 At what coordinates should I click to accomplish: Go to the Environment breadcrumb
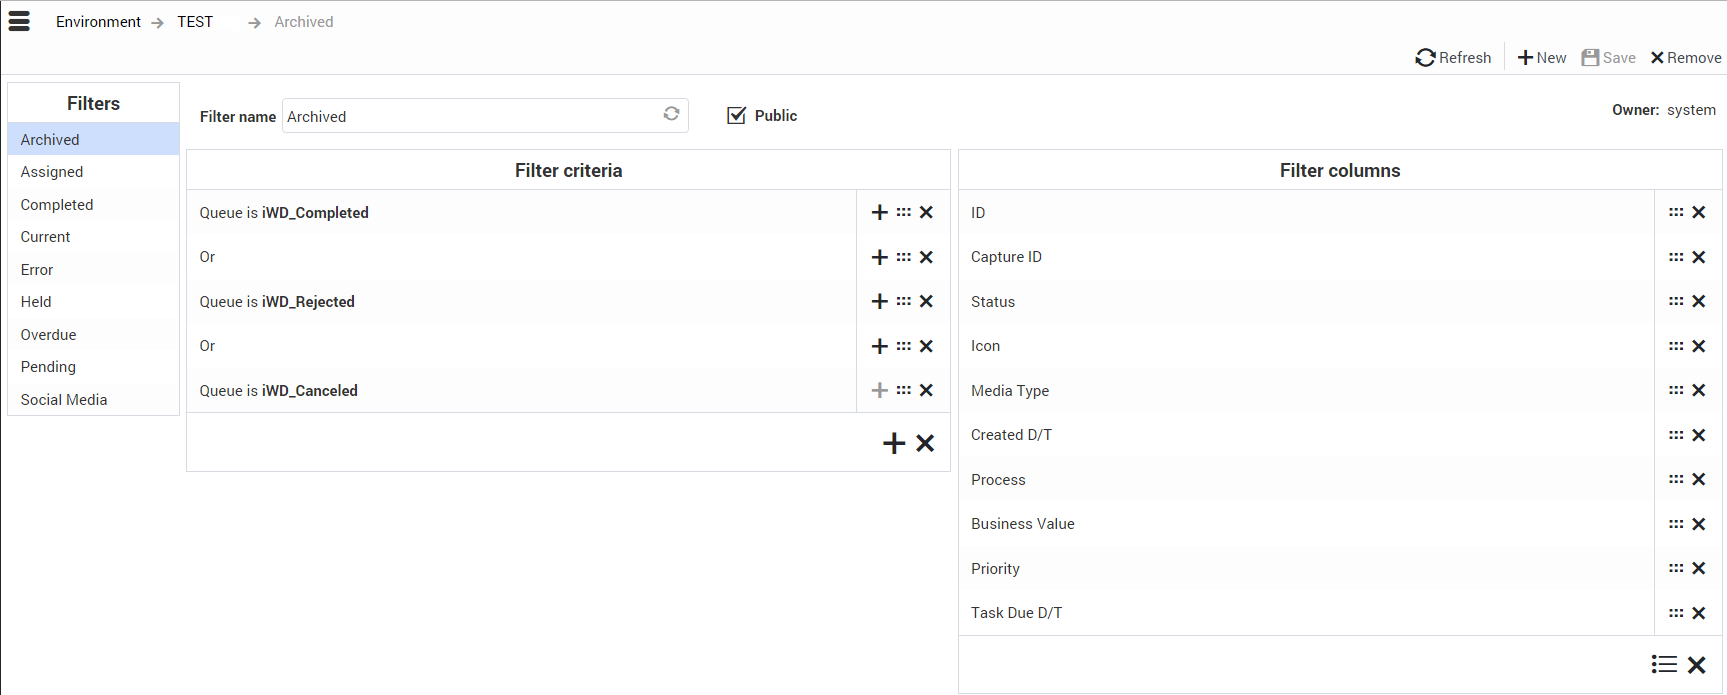[98, 22]
